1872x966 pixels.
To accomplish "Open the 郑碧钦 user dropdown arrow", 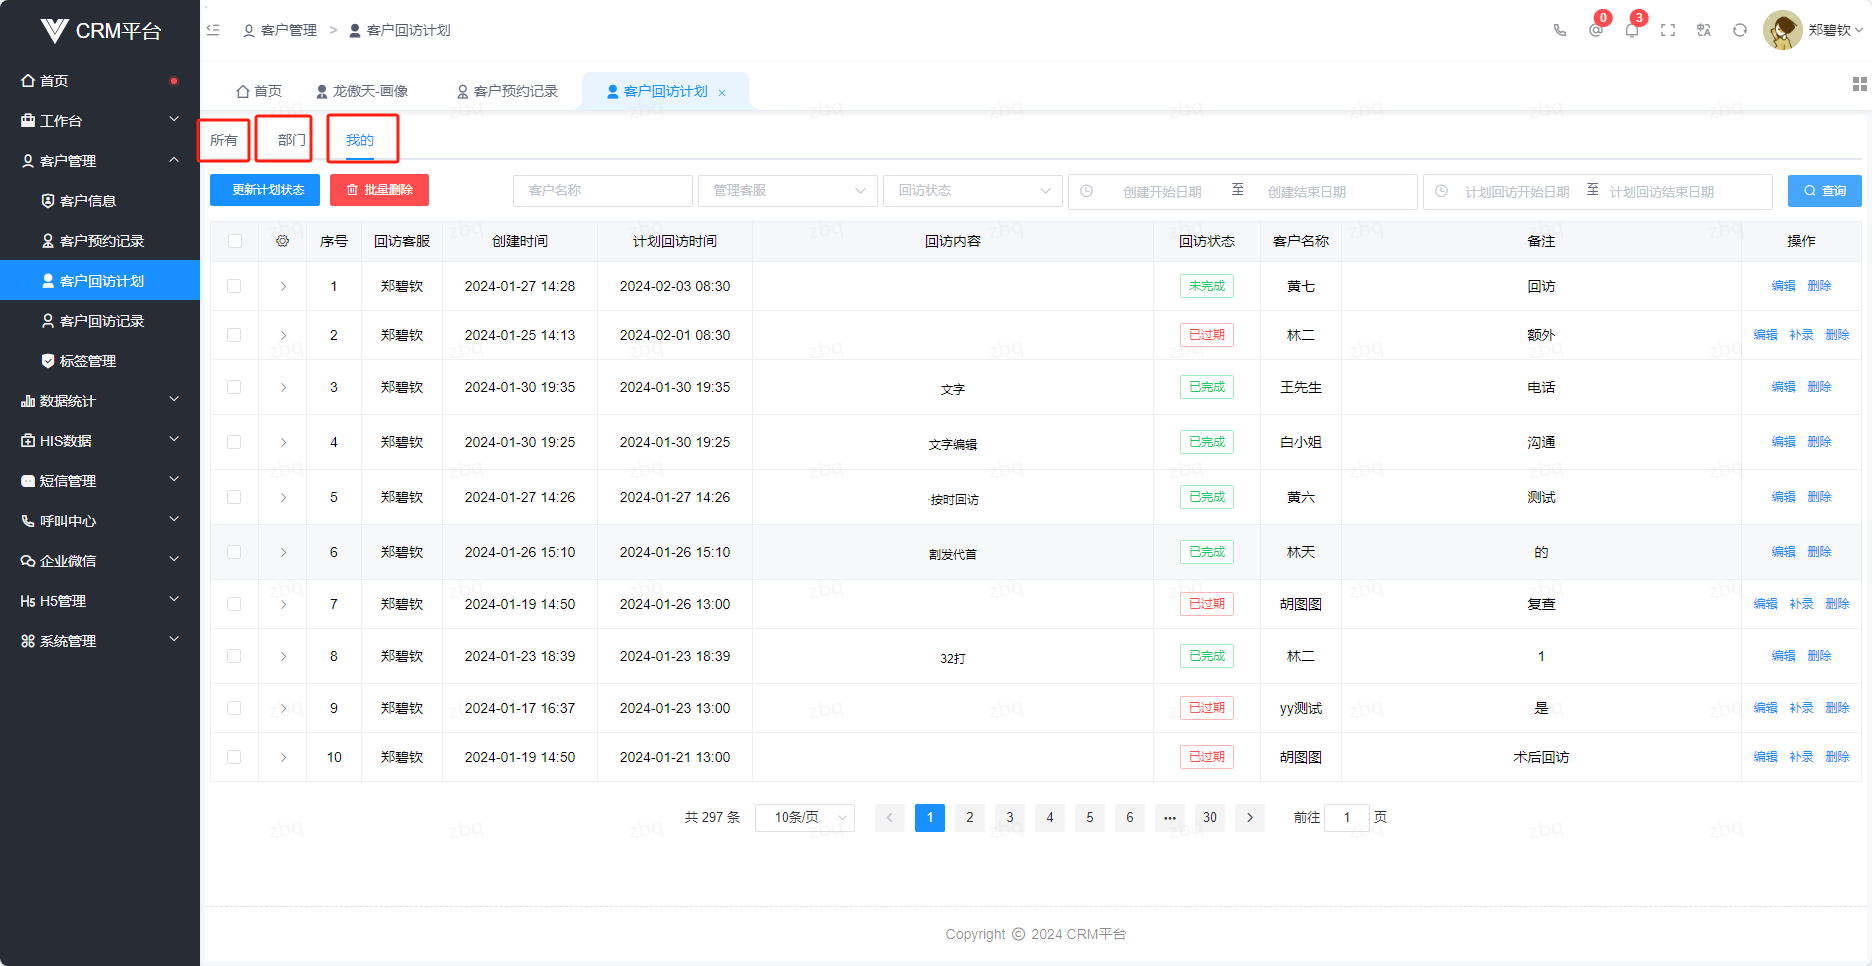I will [x=1859, y=30].
